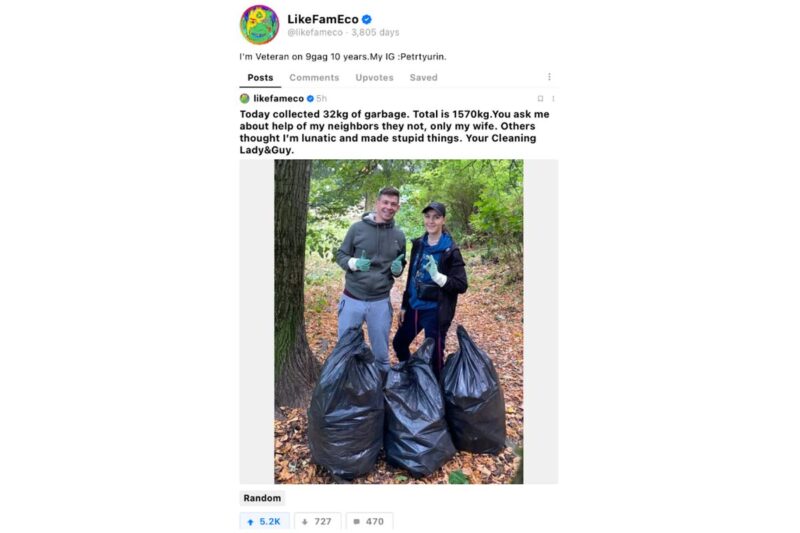Viewport: 800px width, 533px height.
Task: Click the Random tag label
Action: 262,498
